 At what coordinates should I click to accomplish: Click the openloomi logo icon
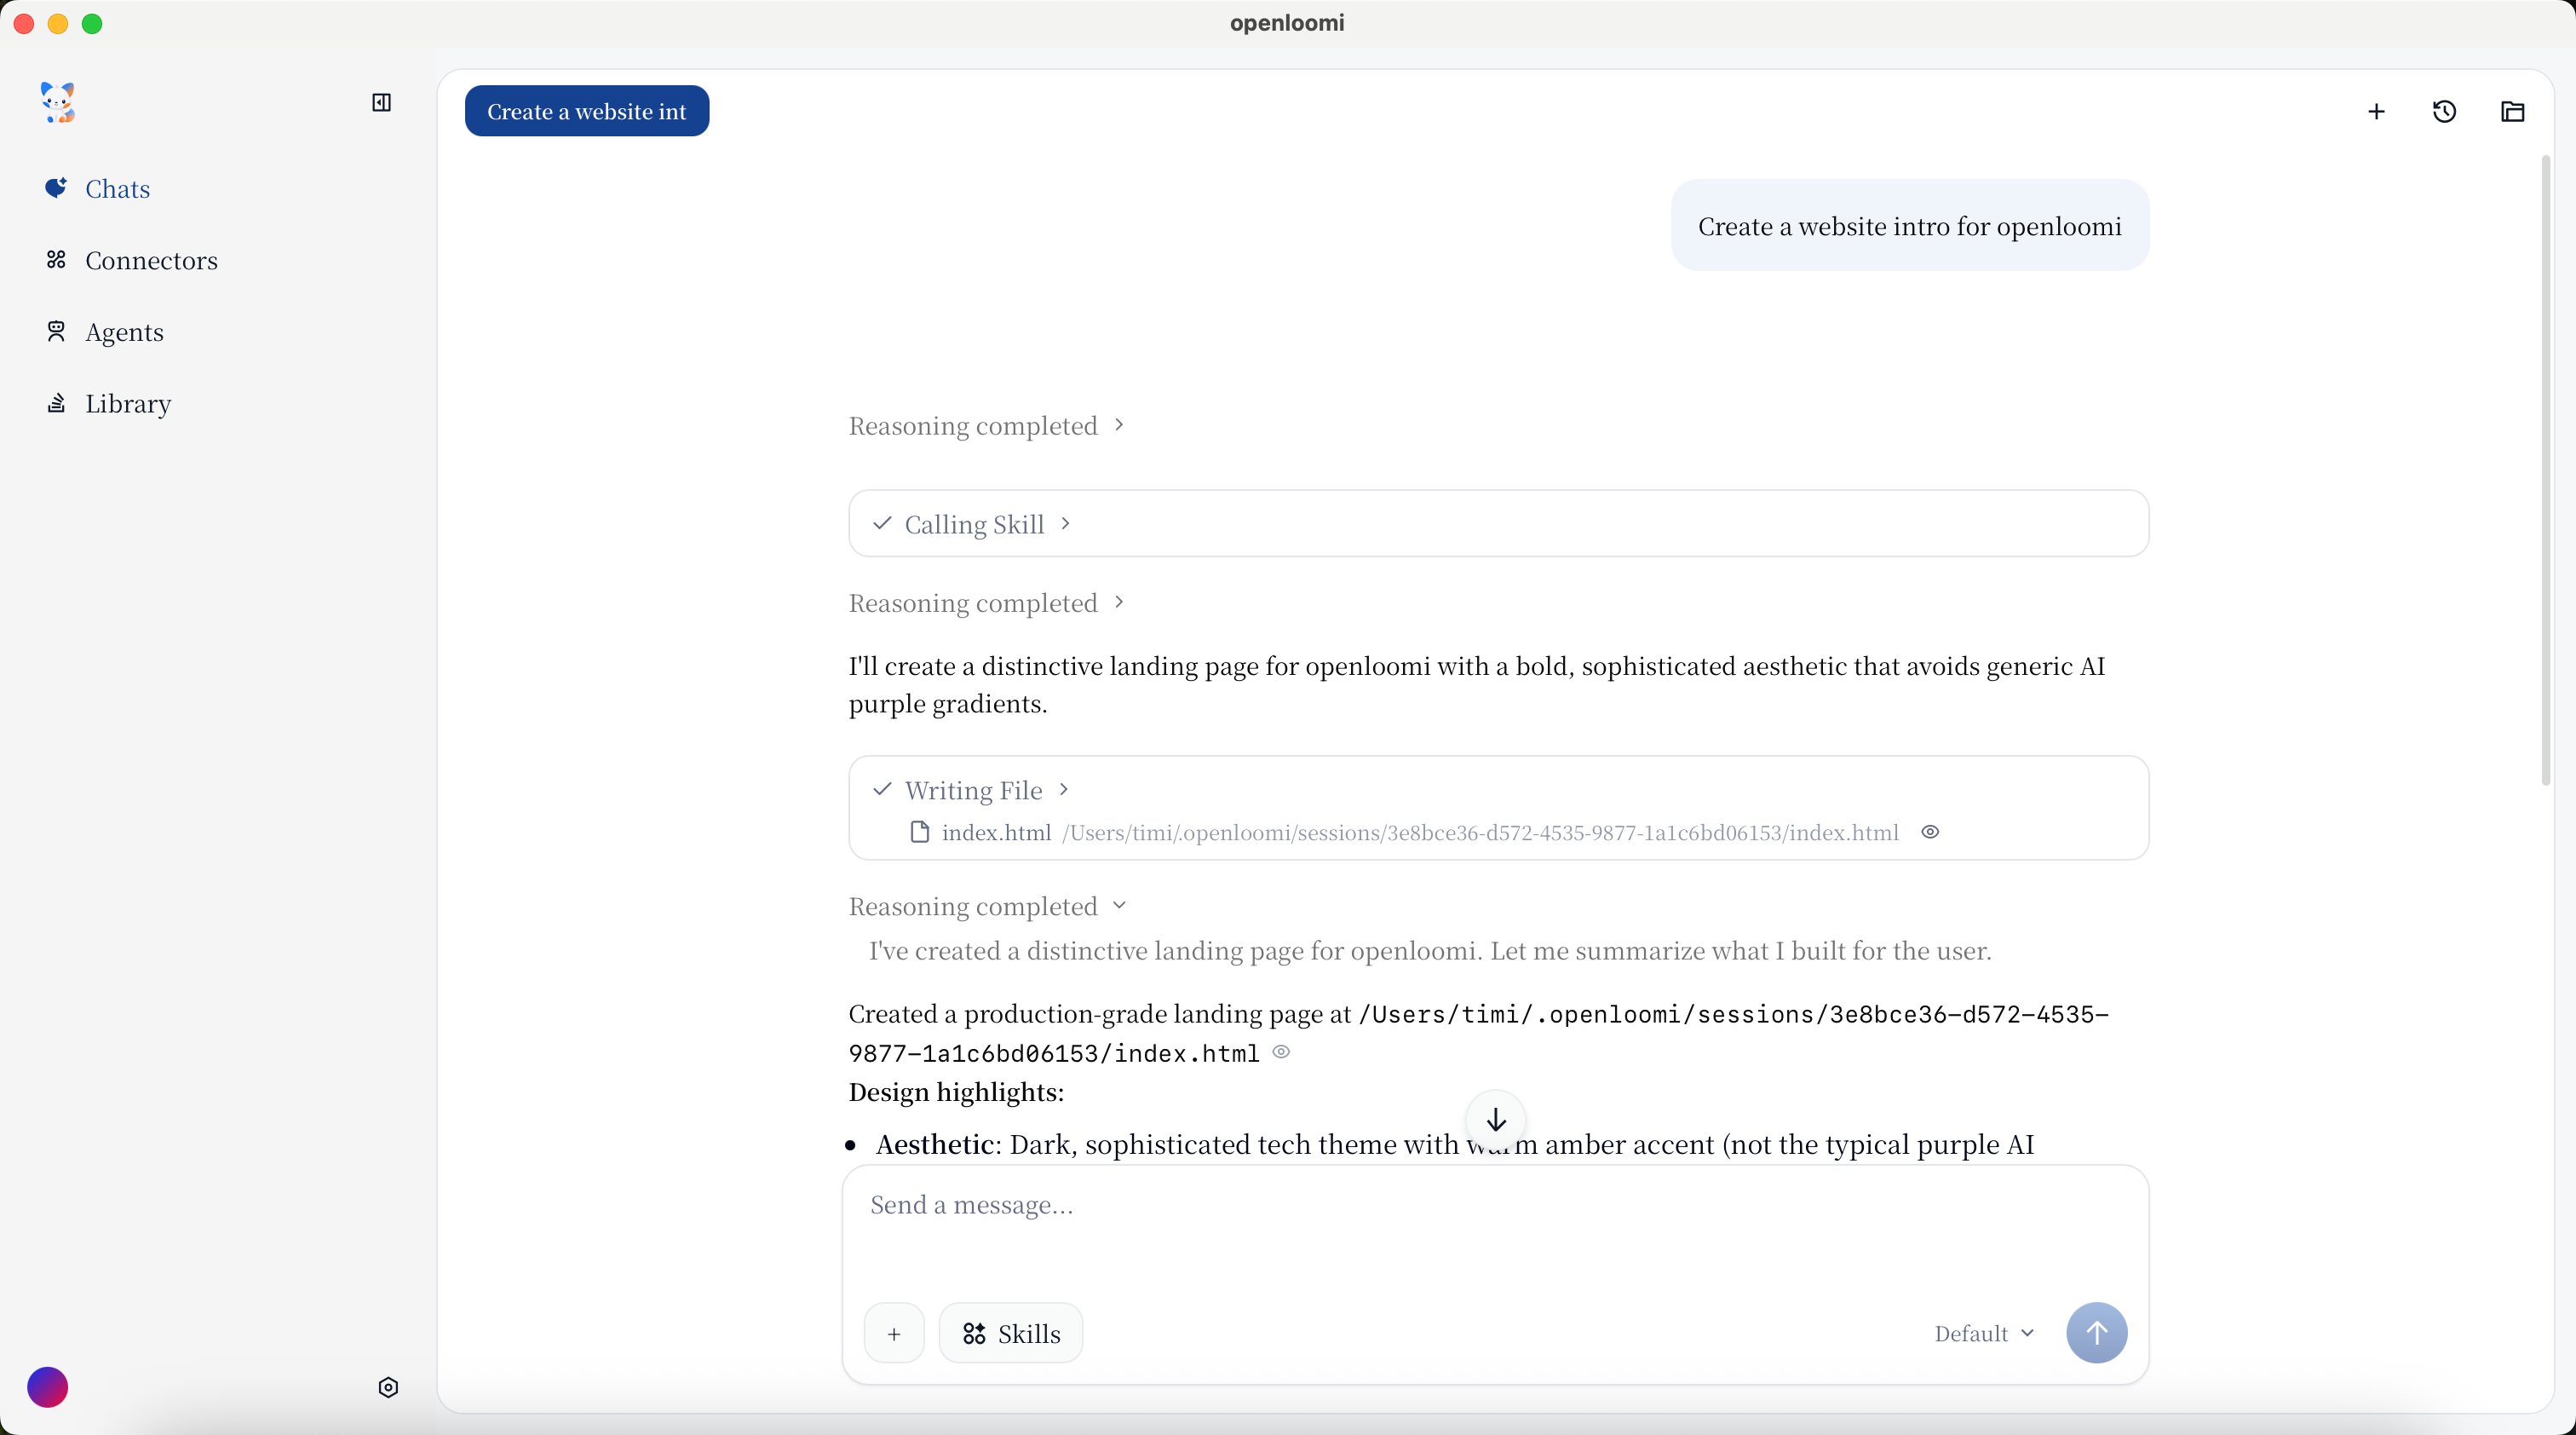[58, 102]
